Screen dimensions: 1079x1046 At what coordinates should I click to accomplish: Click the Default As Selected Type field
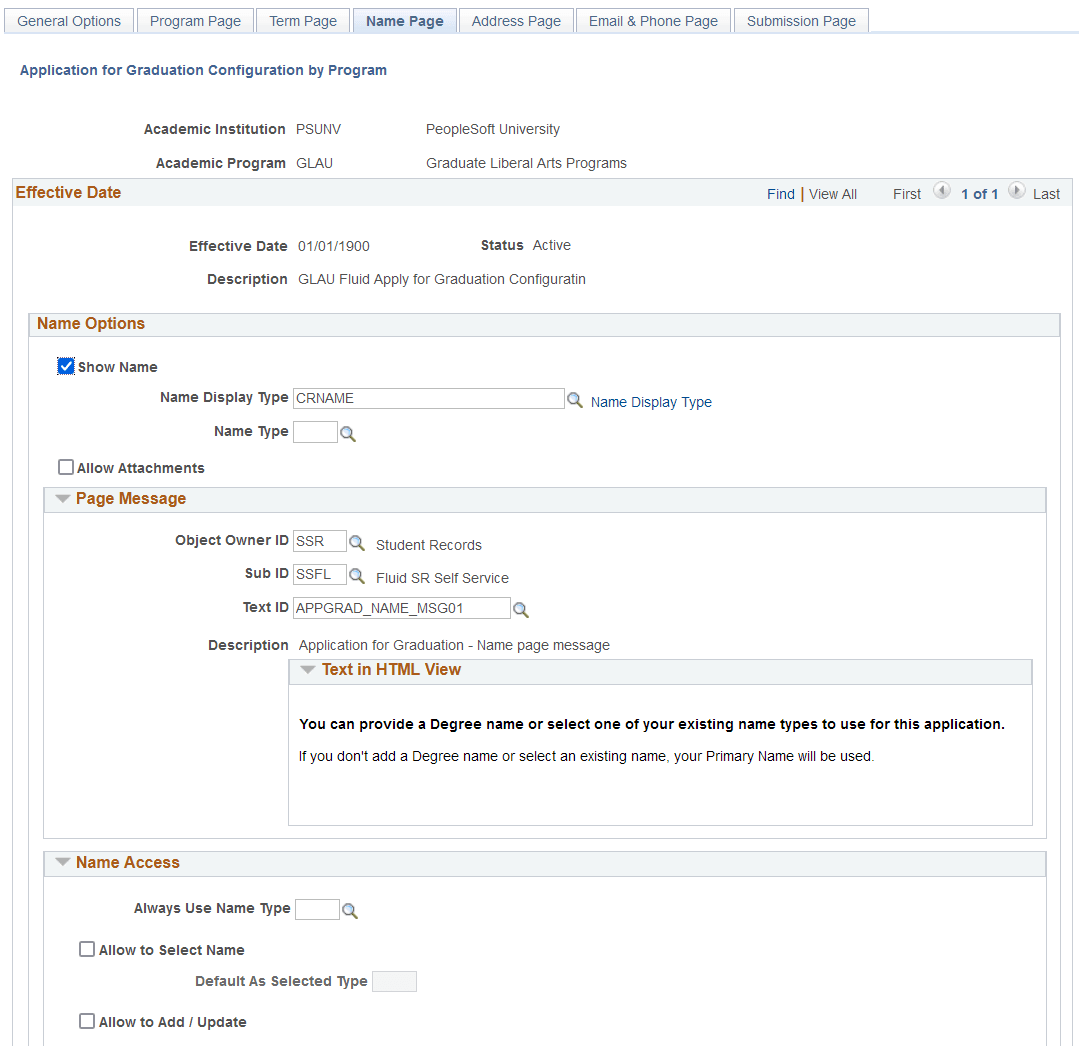tap(394, 981)
